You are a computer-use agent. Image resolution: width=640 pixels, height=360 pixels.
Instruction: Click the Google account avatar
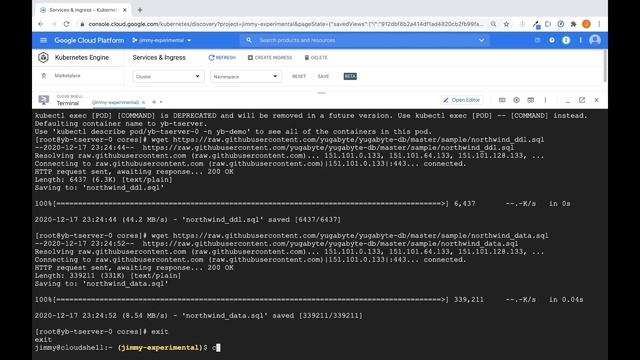coord(595,40)
